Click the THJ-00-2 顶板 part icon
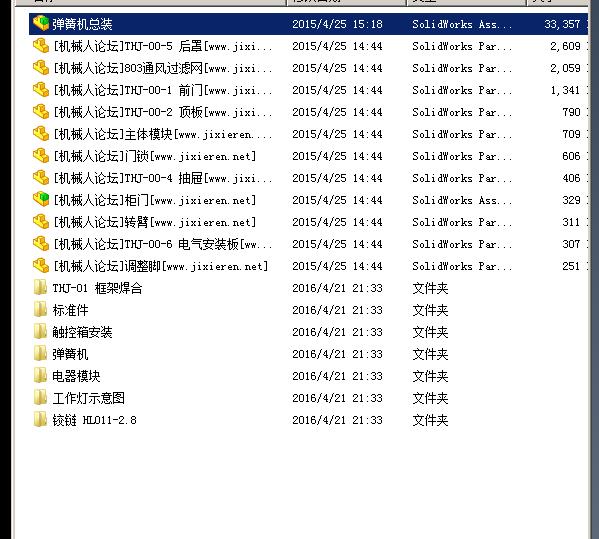This screenshot has height=539, width=599. [41, 112]
